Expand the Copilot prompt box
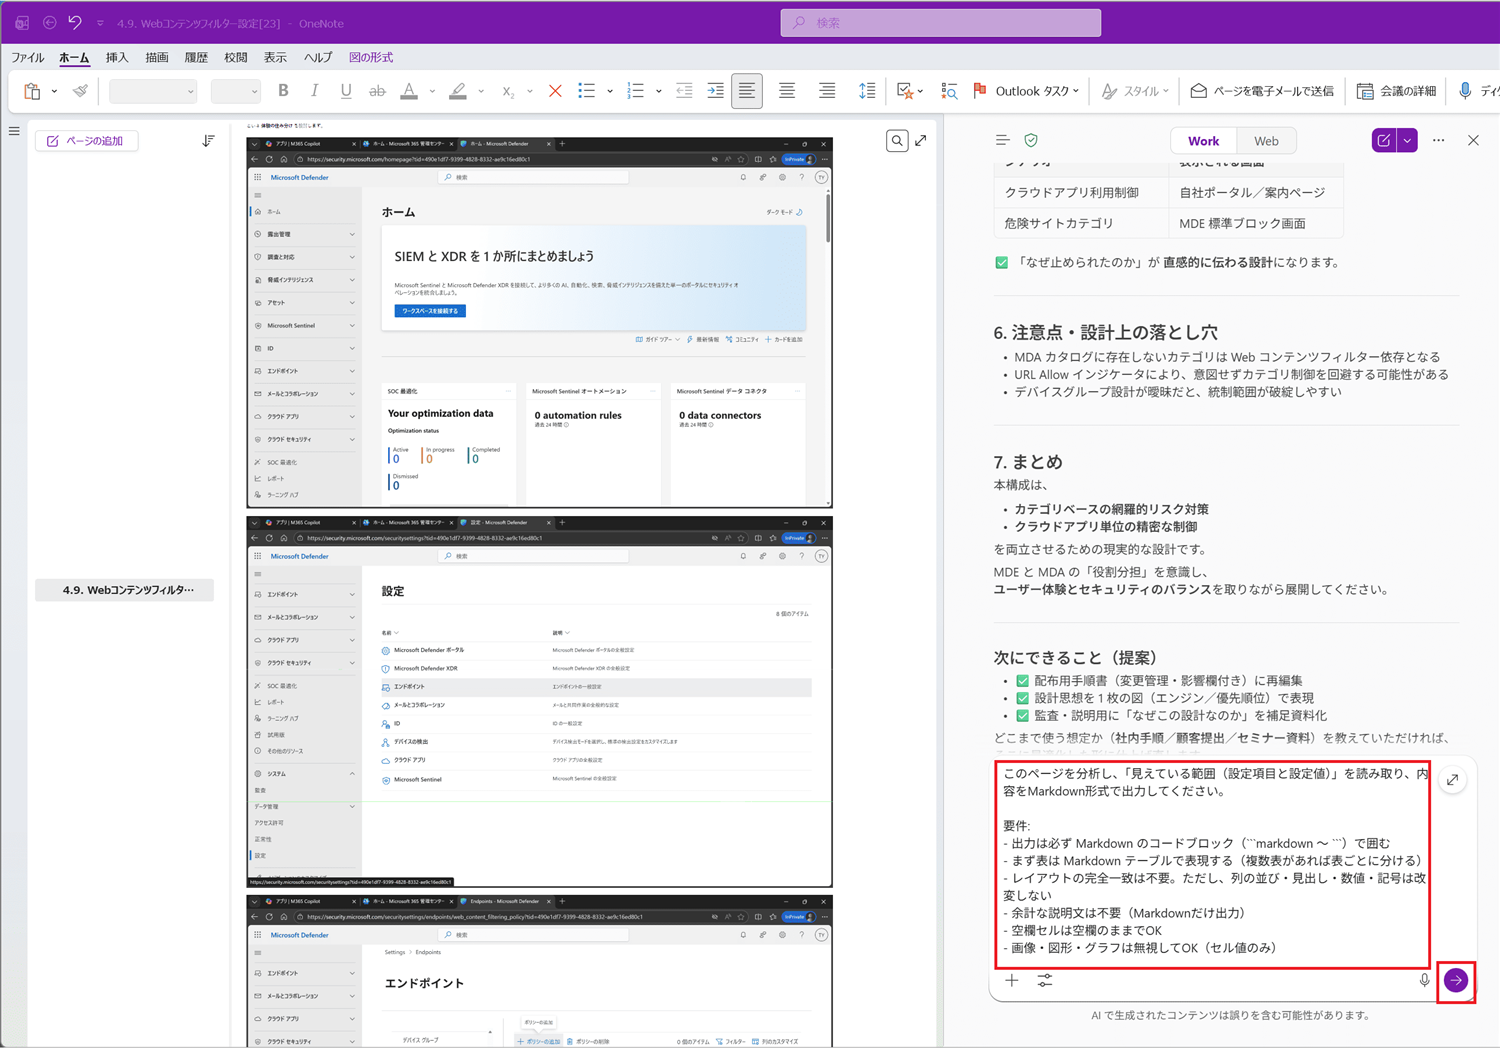Screen dimensions: 1500x1048 click(x=1452, y=780)
